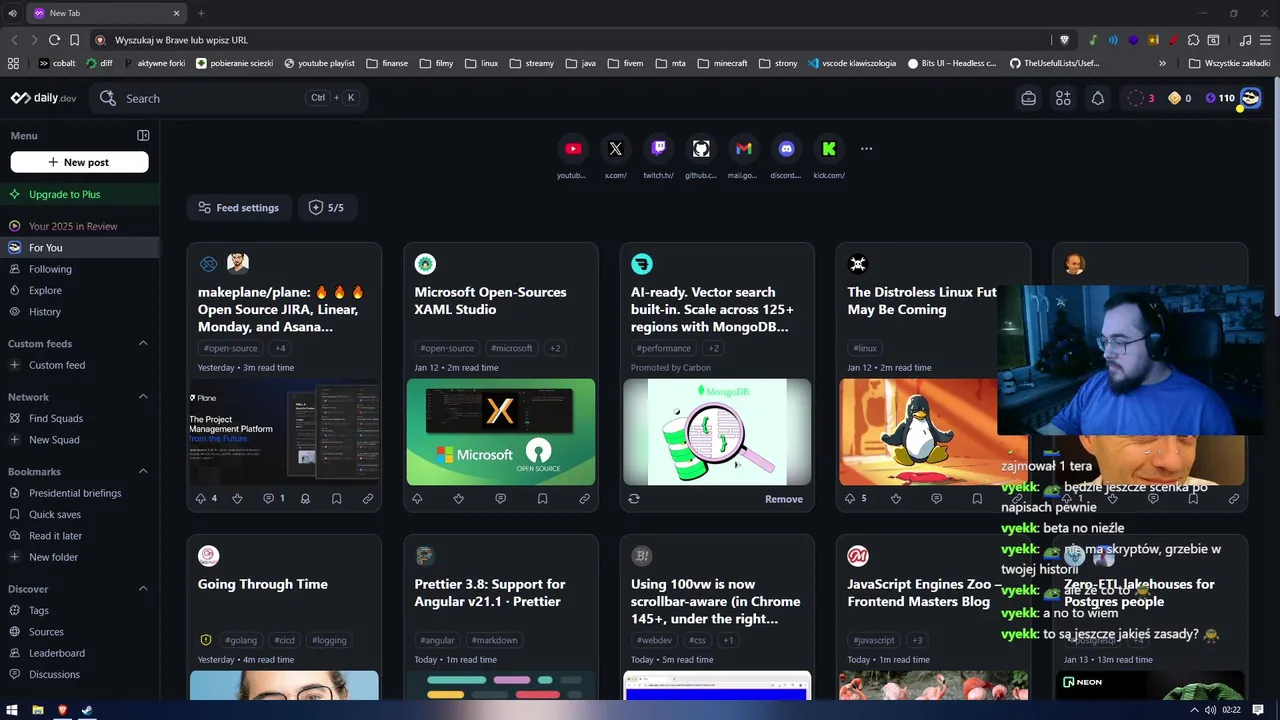Image resolution: width=1280 pixels, height=720 pixels.
Task: Click Upgrade to Plus
Action: pos(79,194)
